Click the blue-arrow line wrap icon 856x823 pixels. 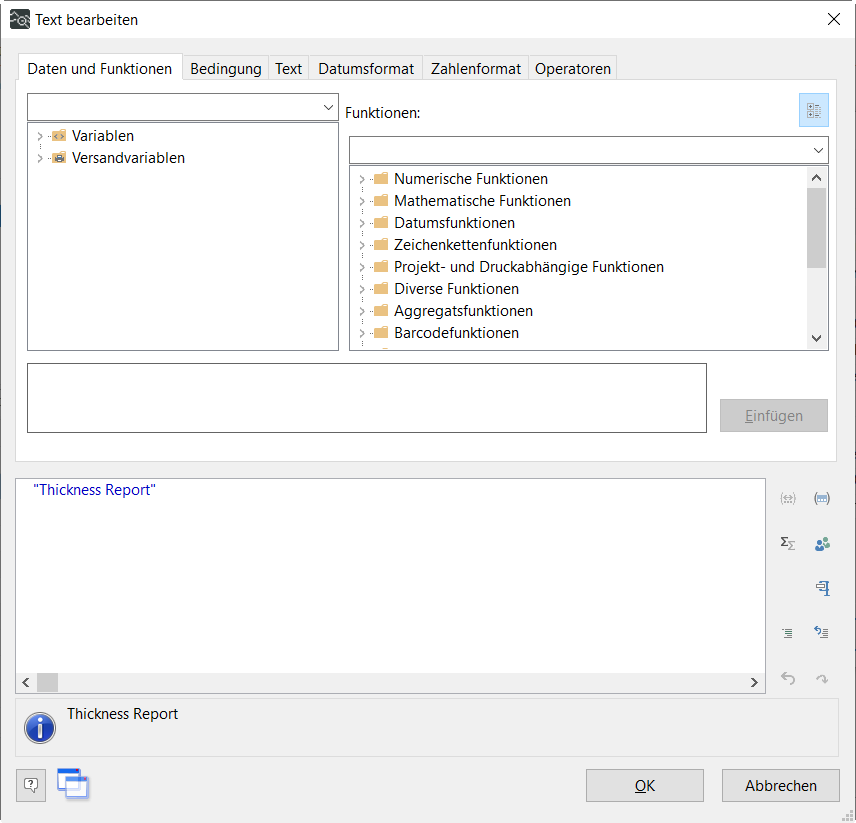(x=822, y=632)
